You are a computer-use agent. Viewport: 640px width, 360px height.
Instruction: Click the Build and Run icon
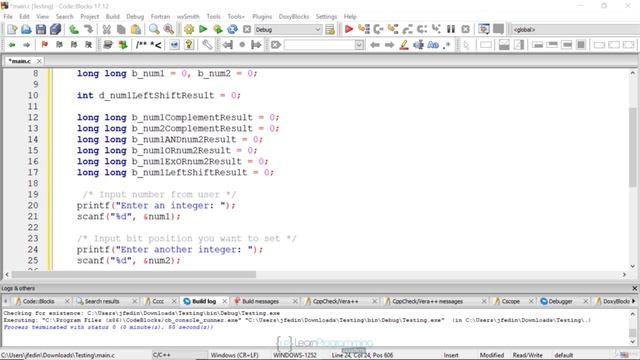click(218, 29)
